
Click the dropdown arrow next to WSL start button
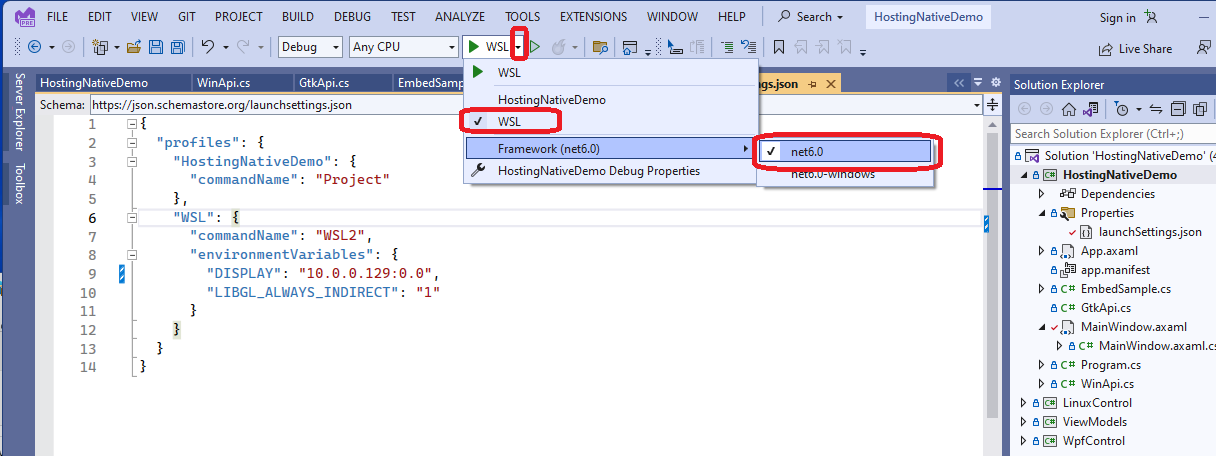click(518, 47)
